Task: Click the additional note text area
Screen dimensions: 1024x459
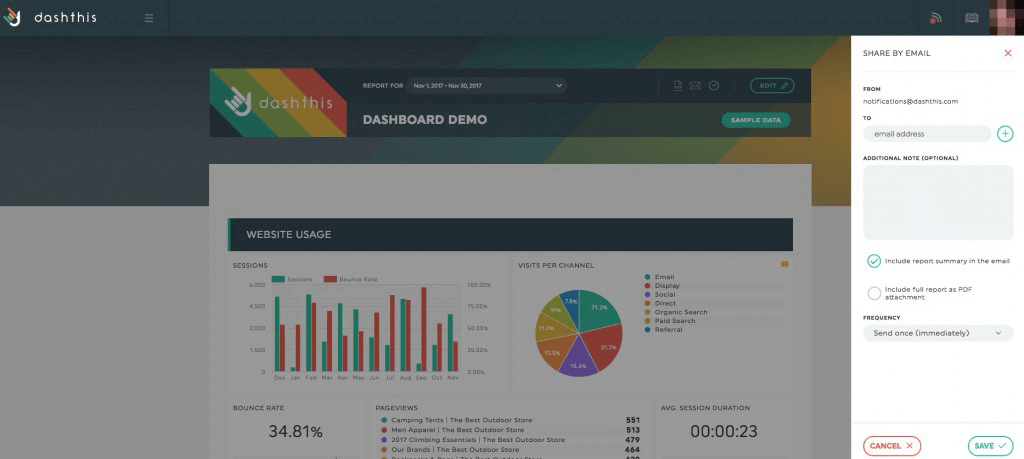Action: coord(938,202)
